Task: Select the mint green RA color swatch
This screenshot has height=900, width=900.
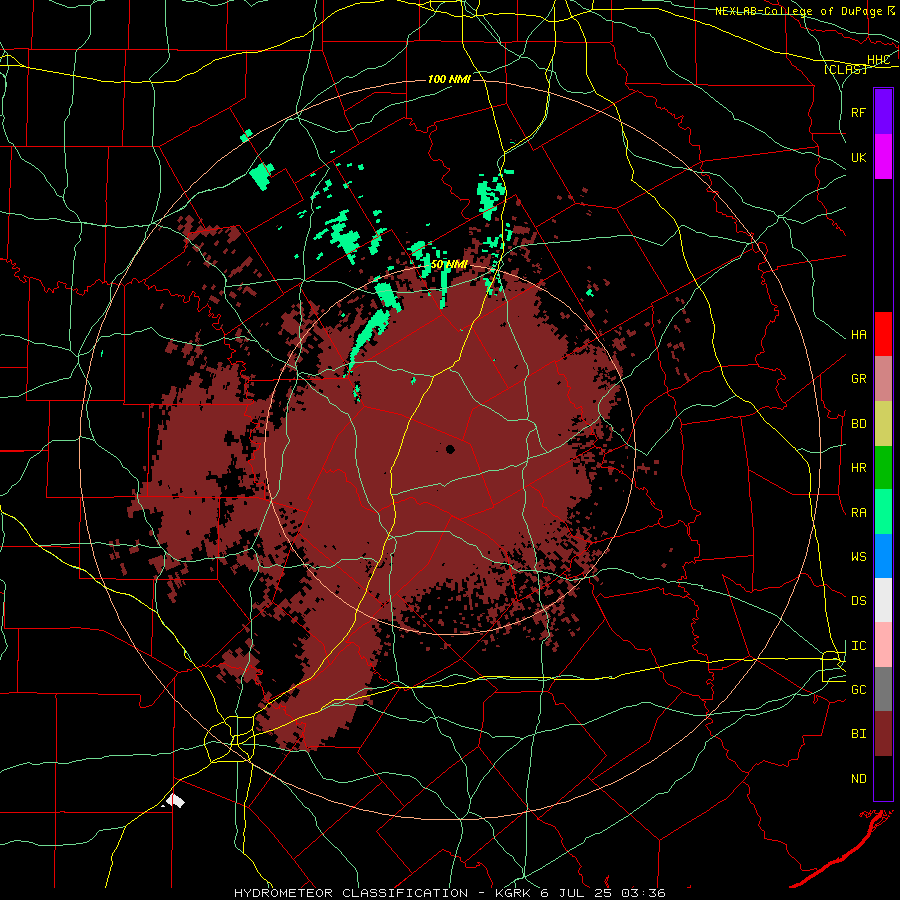Action: pos(883,512)
